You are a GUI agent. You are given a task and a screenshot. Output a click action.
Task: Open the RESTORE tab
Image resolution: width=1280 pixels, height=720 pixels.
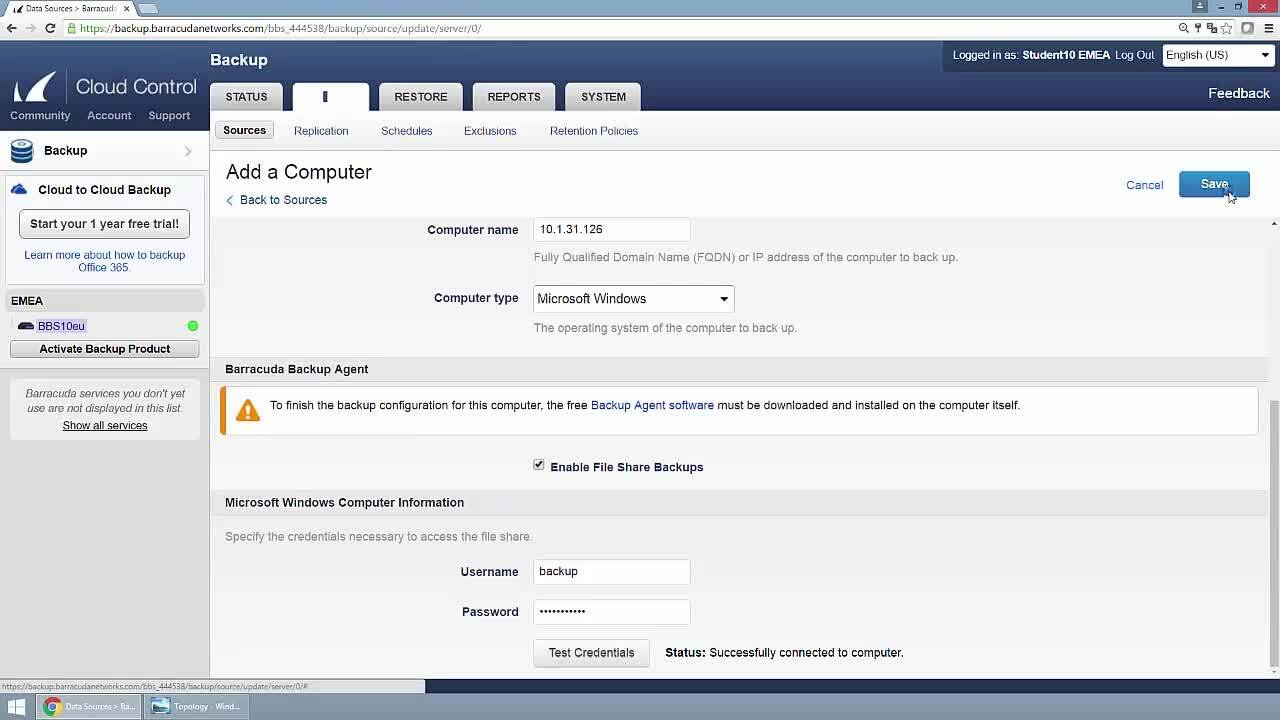(x=421, y=97)
